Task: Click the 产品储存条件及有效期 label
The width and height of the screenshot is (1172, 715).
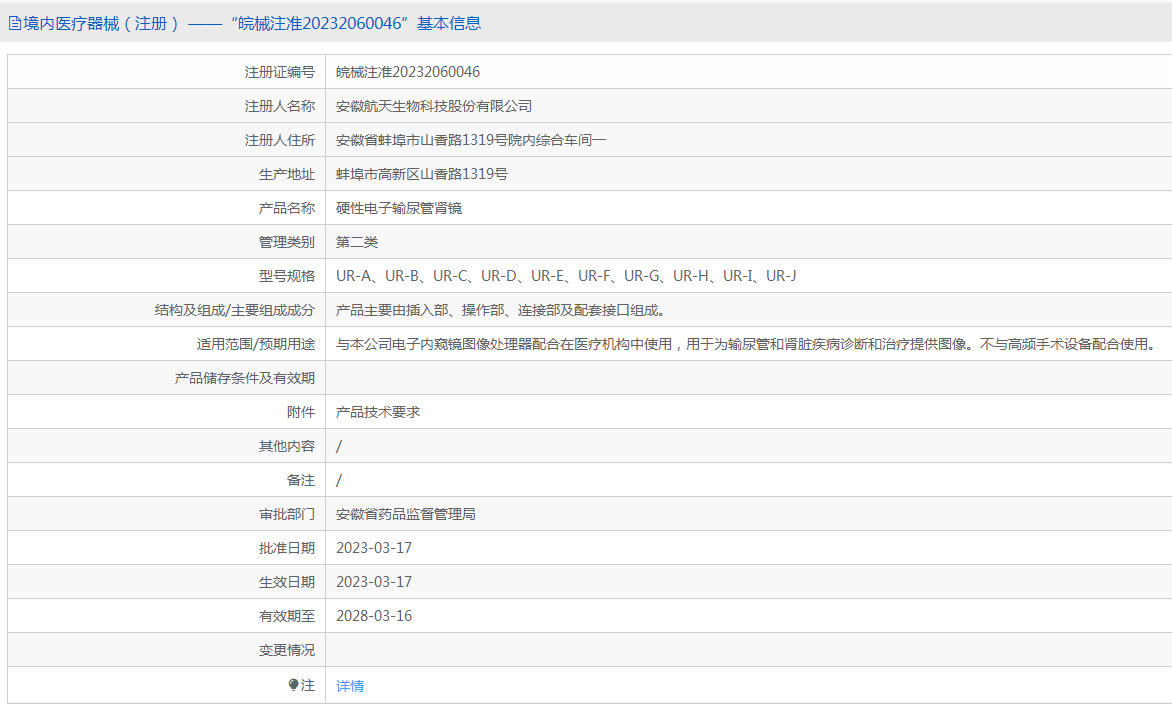Action: click(x=244, y=378)
